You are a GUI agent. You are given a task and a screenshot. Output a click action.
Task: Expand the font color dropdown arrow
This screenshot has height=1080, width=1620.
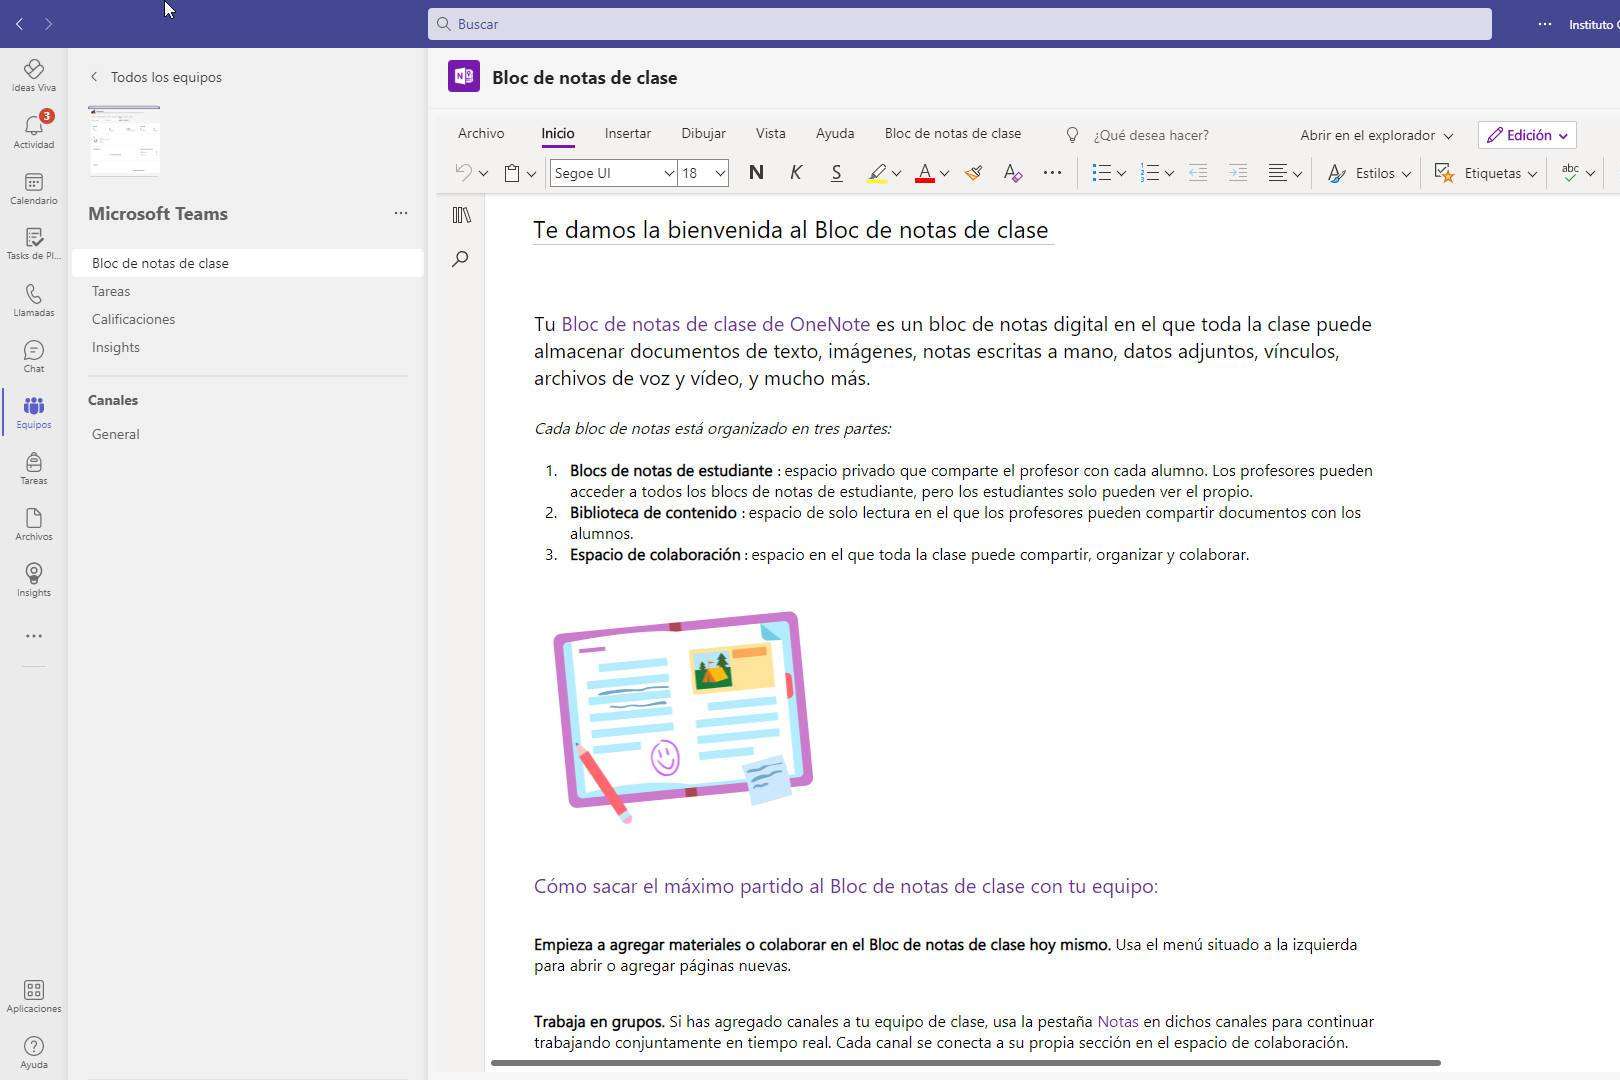[944, 173]
